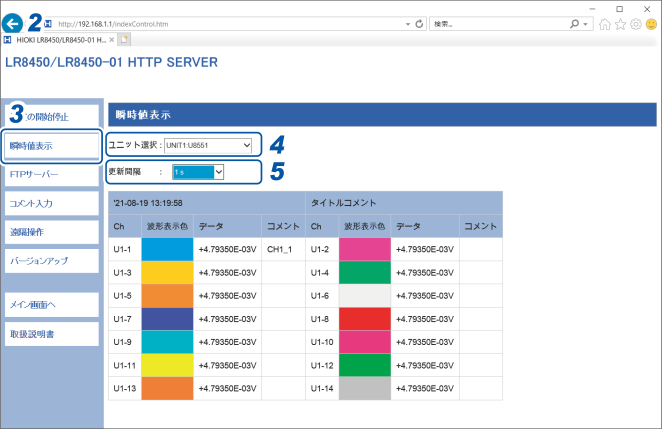Viewport: 662px width, 429px height.
Task: Click U1-10 channel label
Action: click(322, 342)
